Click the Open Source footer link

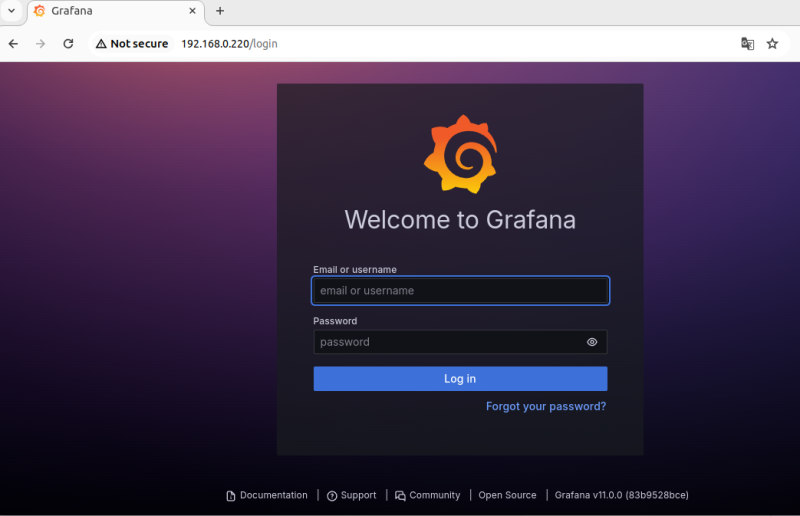coord(507,495)
